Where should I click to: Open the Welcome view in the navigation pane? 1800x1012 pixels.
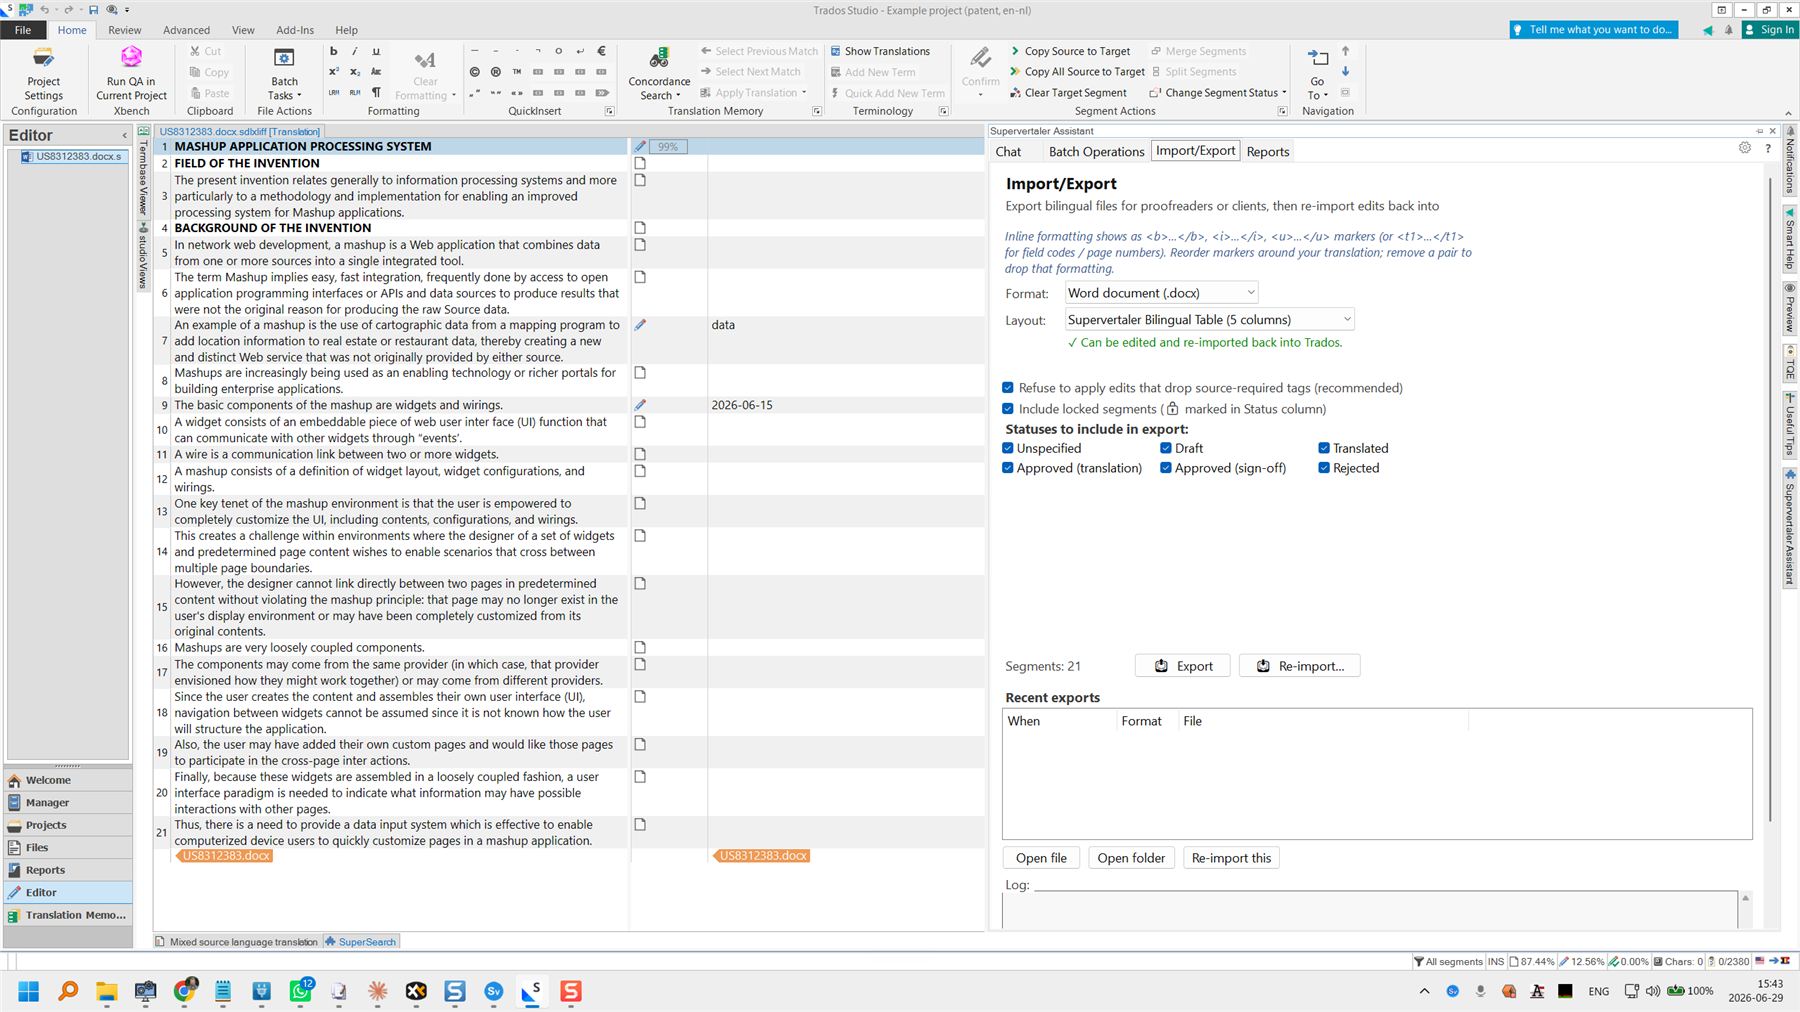pyautogui.click(x=68, y=780)
